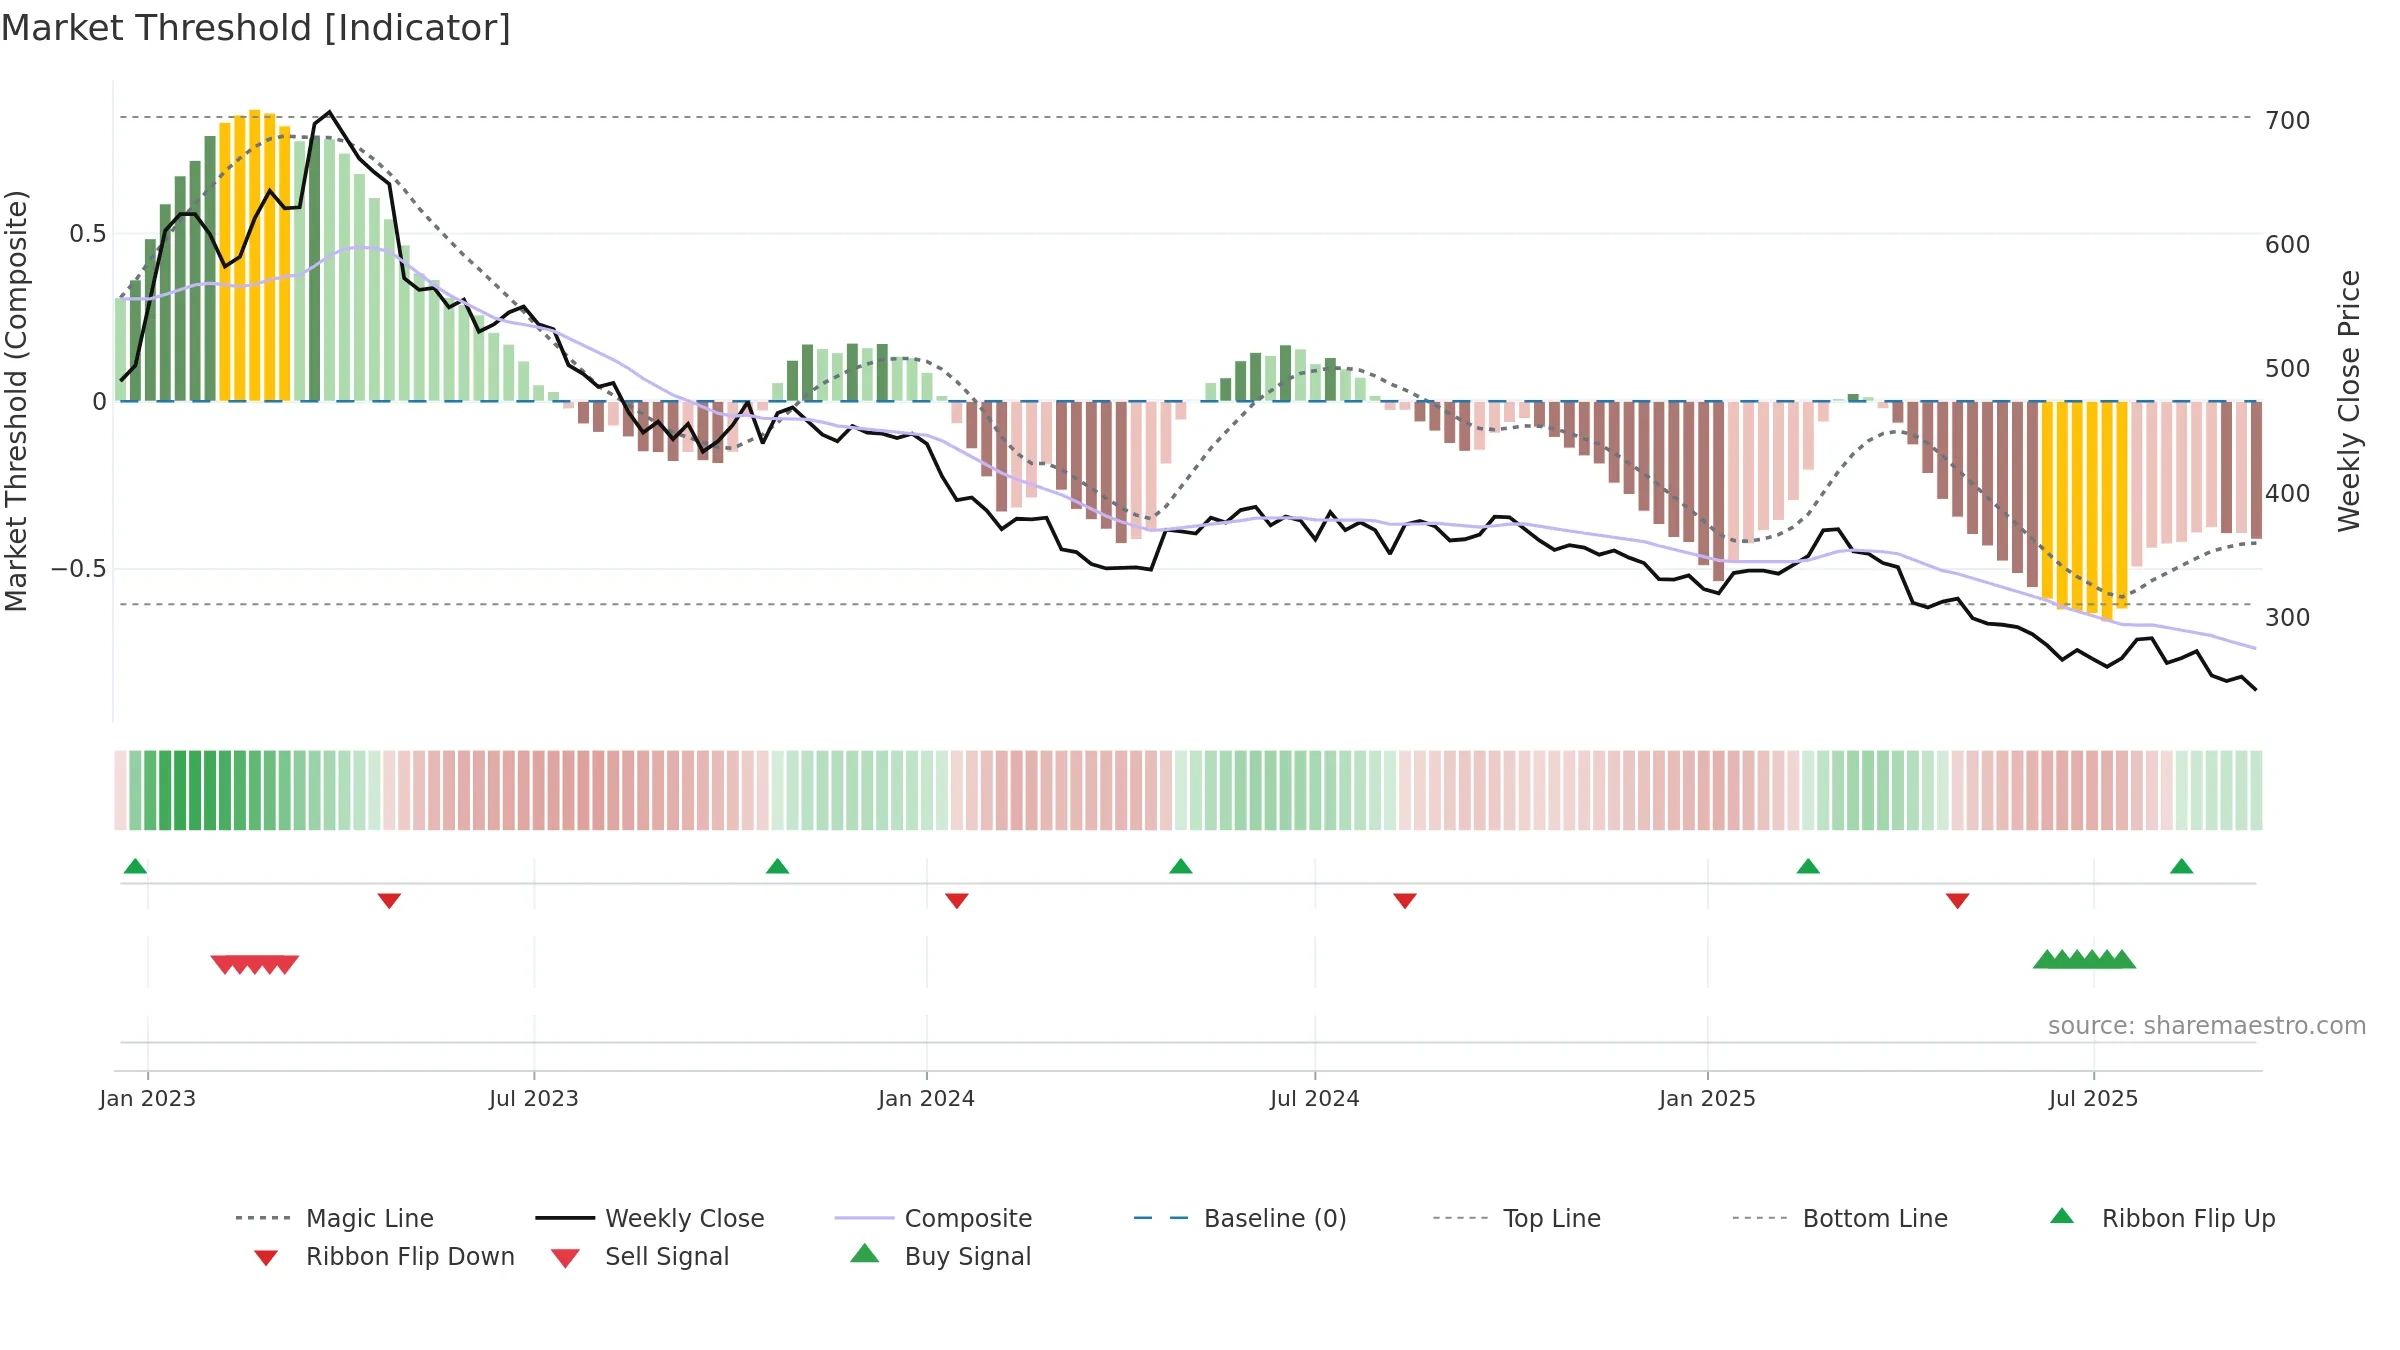Click the weekly close peak near 700

pos(329,112)
